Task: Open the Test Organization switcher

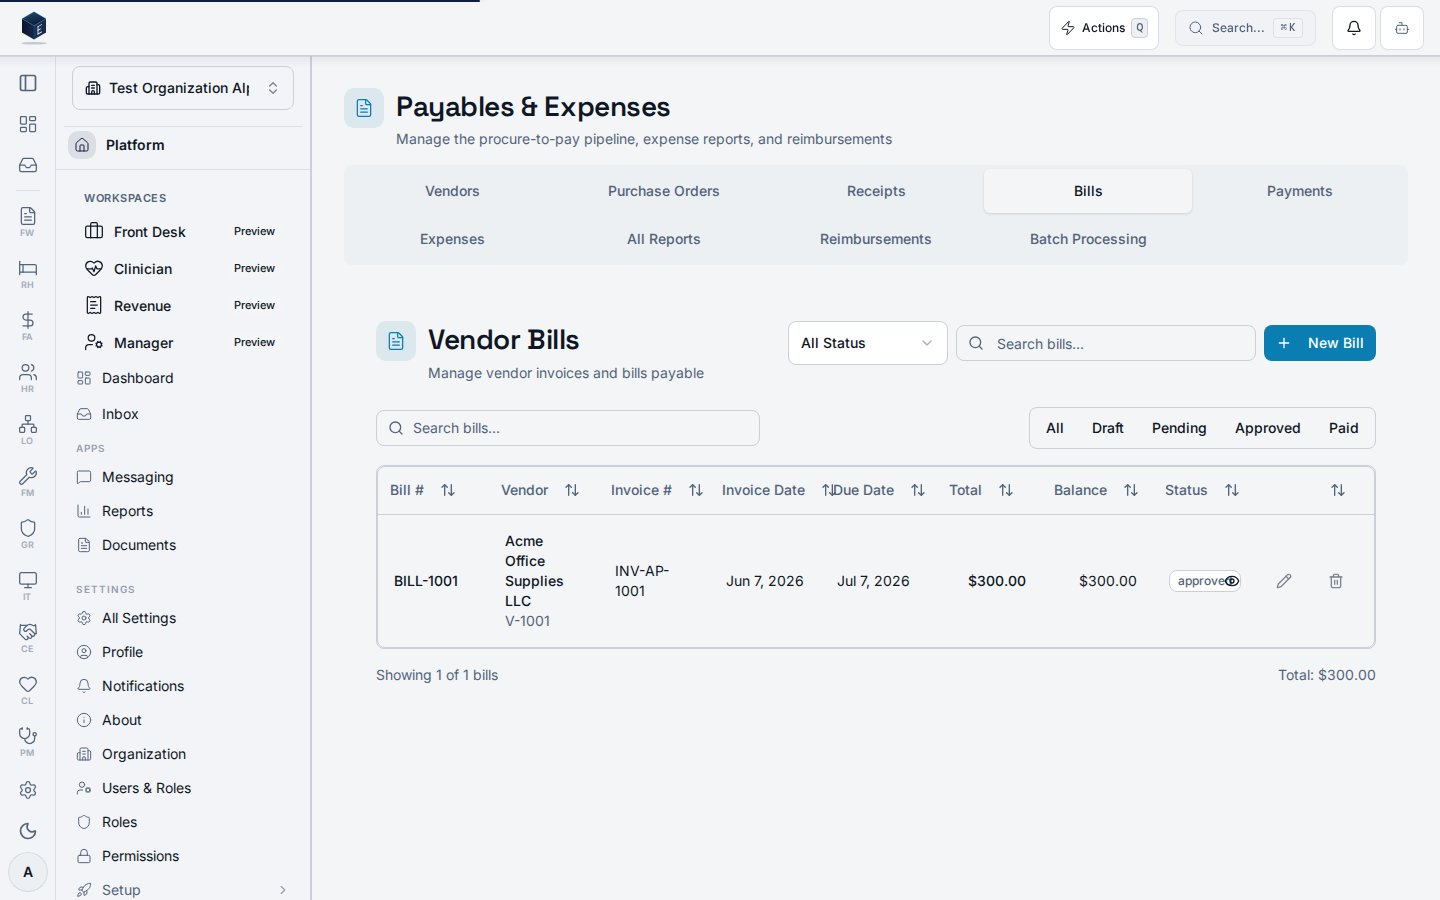Action: 183,88
